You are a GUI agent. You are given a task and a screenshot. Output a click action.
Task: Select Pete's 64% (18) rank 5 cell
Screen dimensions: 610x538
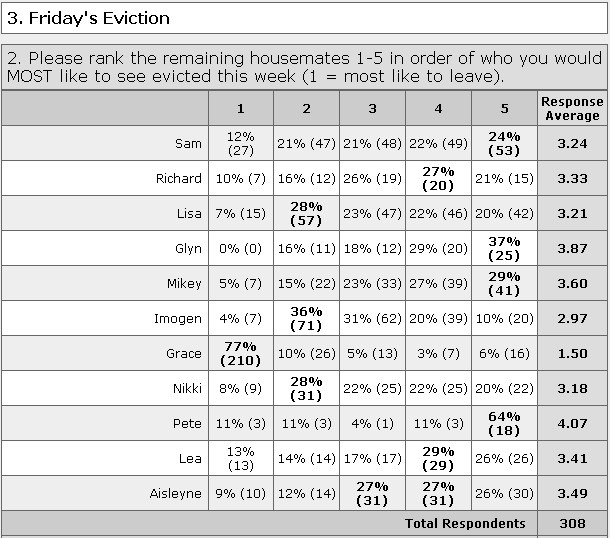pyautogui.click(x=504, y=423)
